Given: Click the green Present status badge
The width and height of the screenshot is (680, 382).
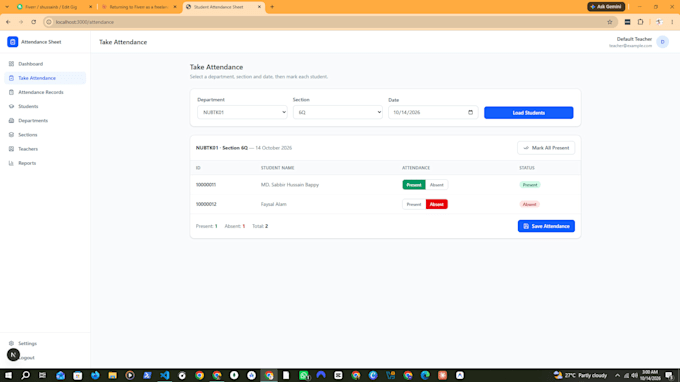Looking at the screenshot, I should coord(530,185).
